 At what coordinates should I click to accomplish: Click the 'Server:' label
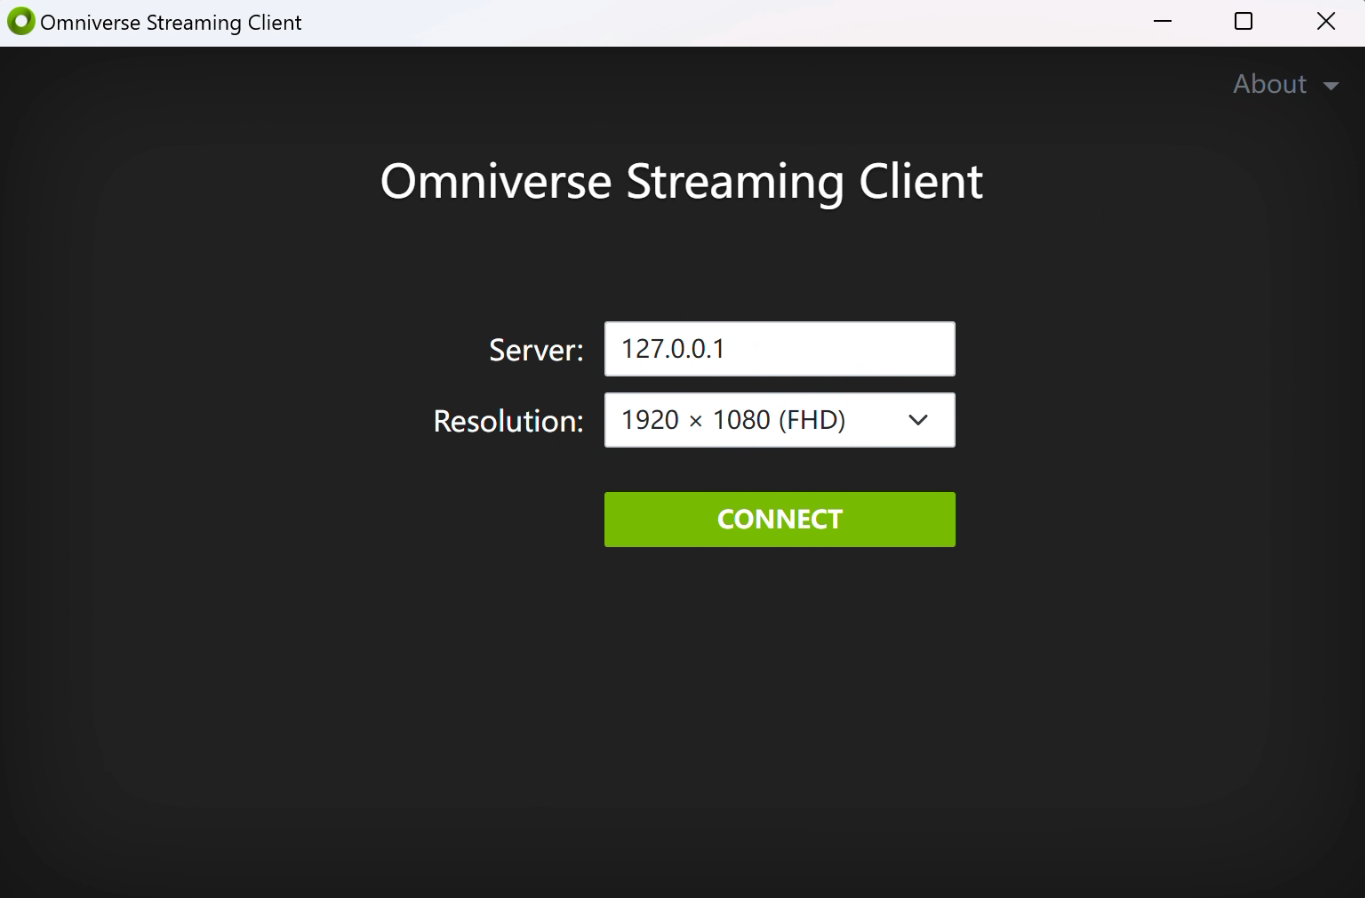[536, 350]
